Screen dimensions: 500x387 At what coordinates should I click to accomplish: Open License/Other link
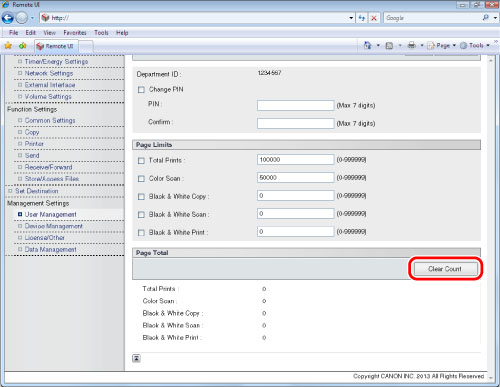click(44, 238)
